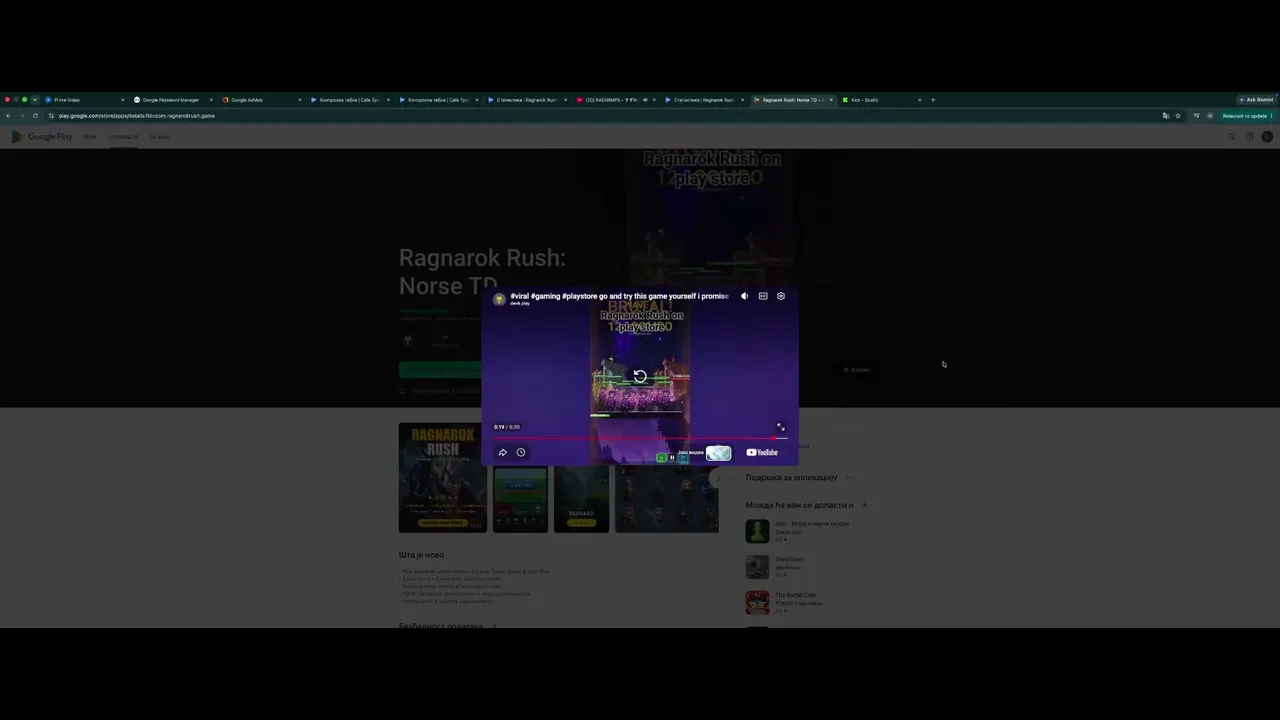
Task: Open the TheoTown app icon
Action: pyautogui.click(x=757, y=567)
